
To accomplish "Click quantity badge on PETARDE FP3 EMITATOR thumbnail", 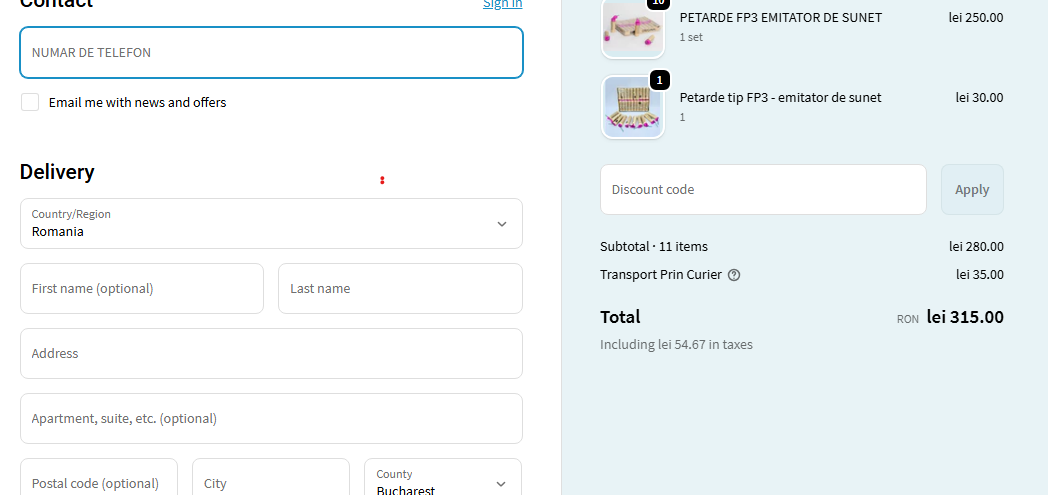I will (x=657, y=3).
